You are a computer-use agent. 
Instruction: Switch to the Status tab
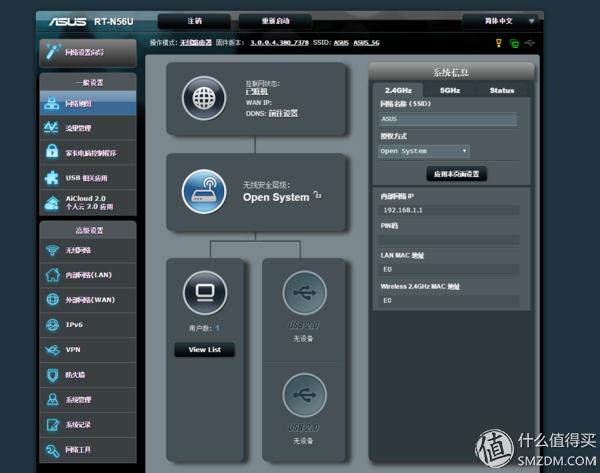502,90
